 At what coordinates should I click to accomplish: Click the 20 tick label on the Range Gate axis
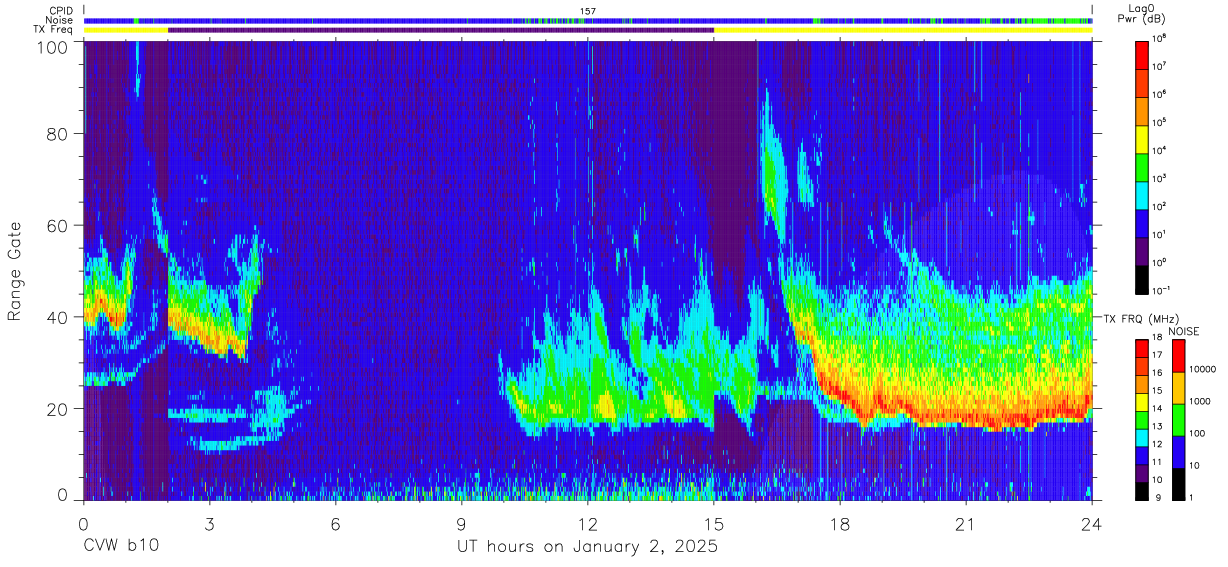pos(56,408)
